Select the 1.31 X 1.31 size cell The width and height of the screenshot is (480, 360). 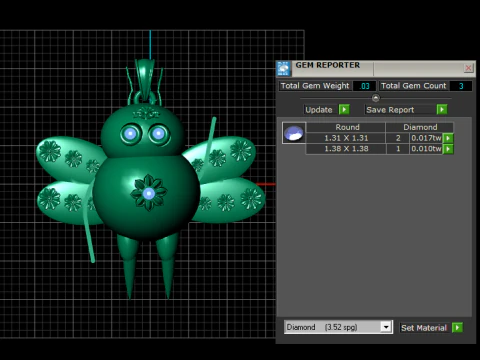coord(346,138)
